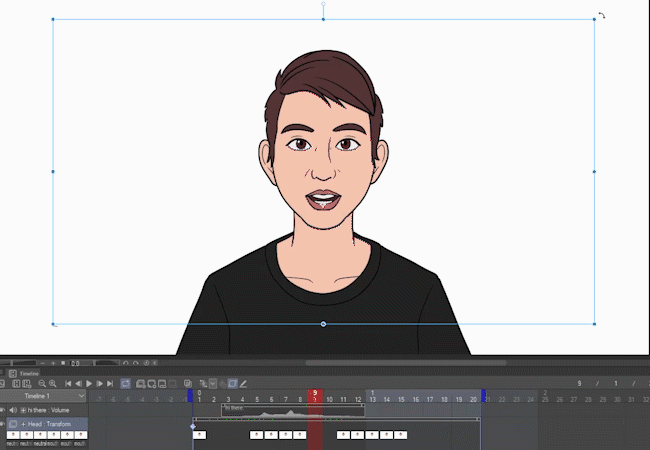Click frame 25 on the timeline ruler
The height and width of the screenshot is (450, 650).
[545, 399]
